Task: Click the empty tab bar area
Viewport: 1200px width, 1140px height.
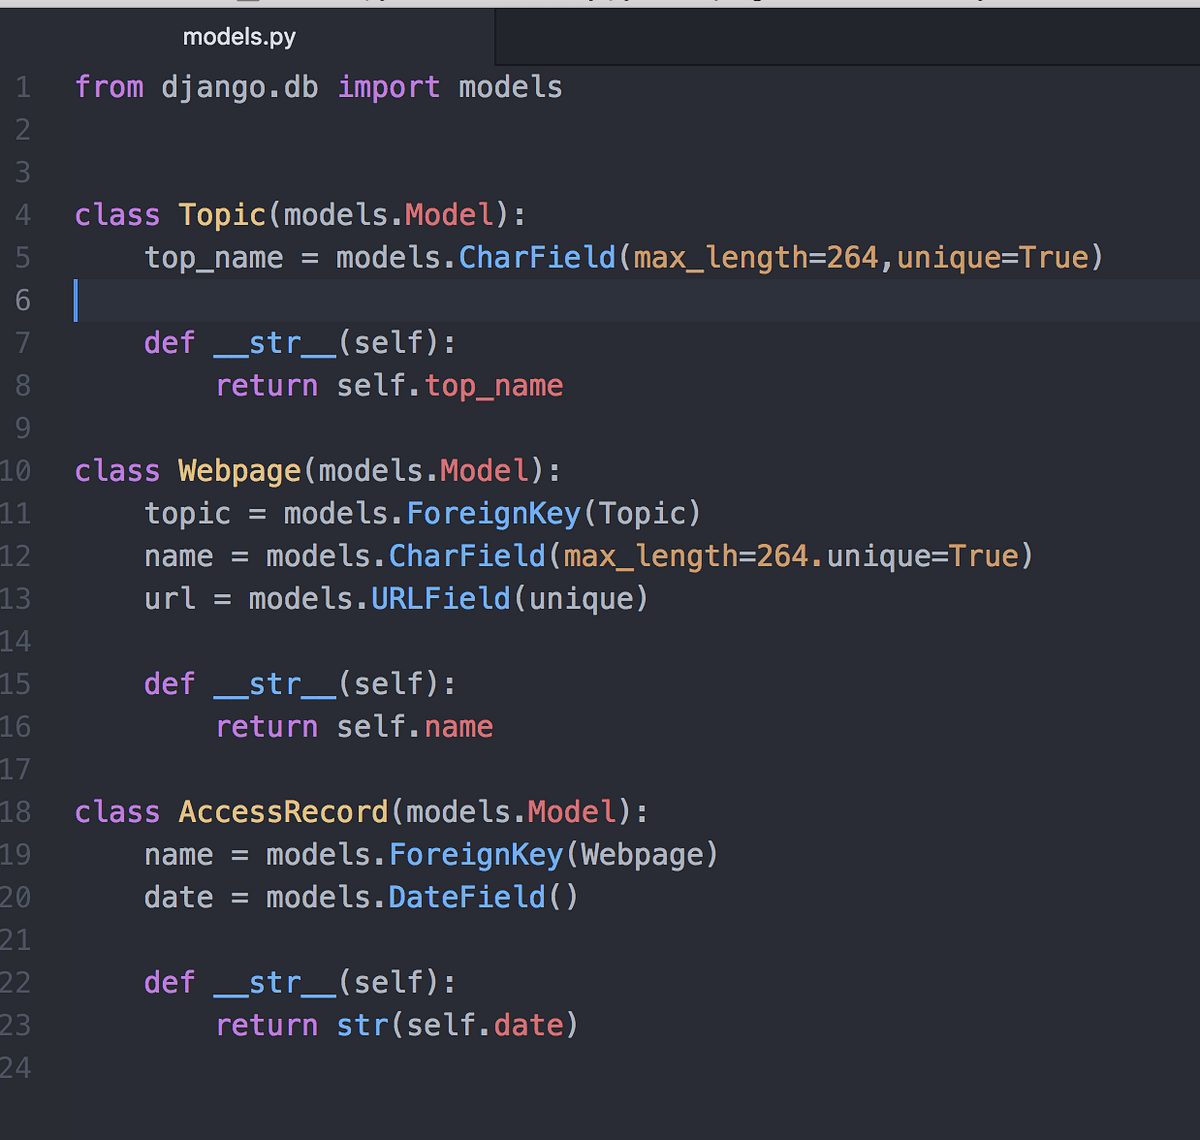Action: pos(850,36)
